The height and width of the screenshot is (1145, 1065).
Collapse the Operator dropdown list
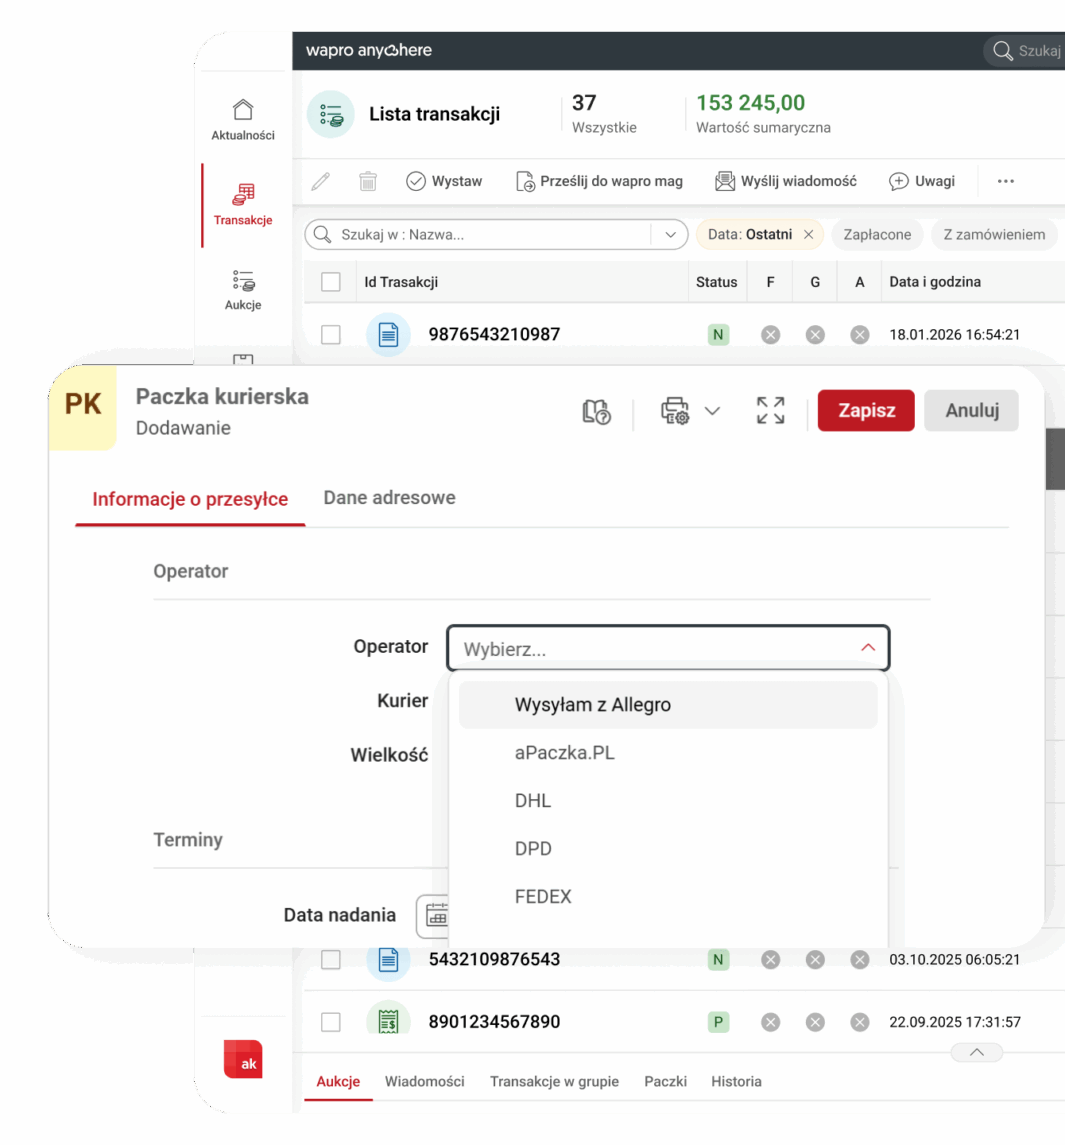(867, 648)
